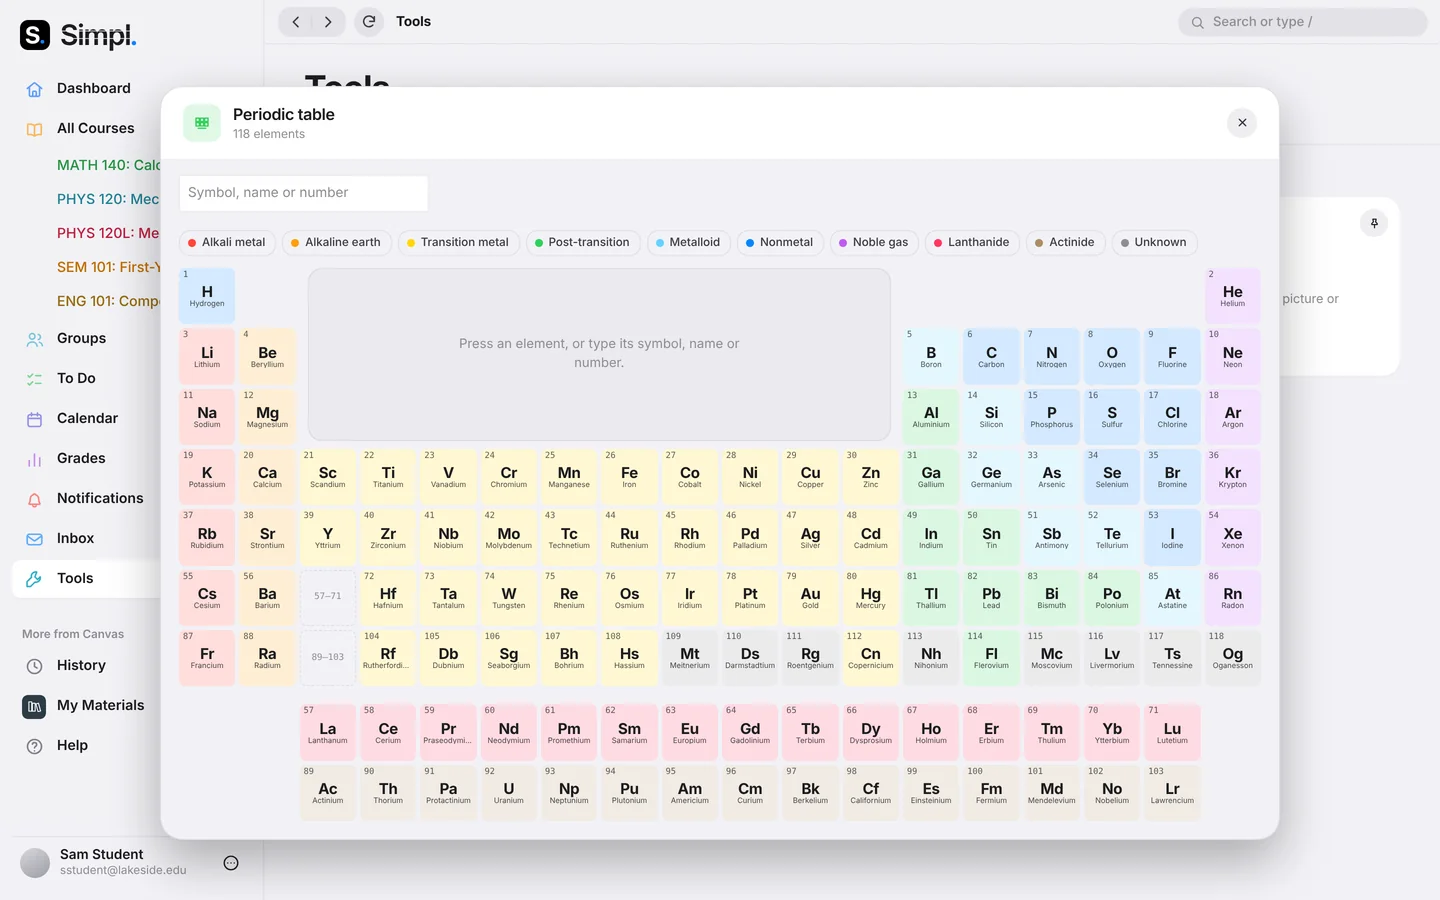Open Dashboard from the sidebar

click(93, 88)
